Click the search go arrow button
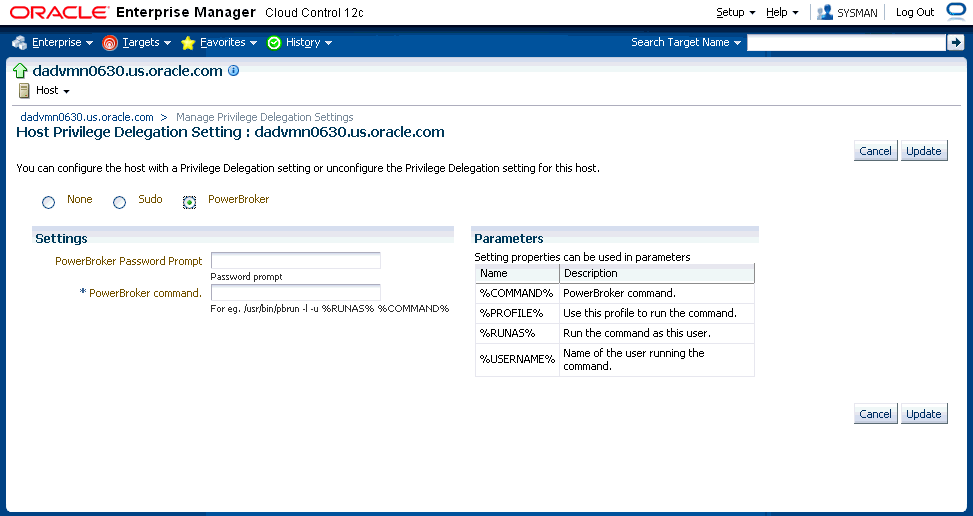Viewport: 973px width, 516px height. click(x=955, y=42)
